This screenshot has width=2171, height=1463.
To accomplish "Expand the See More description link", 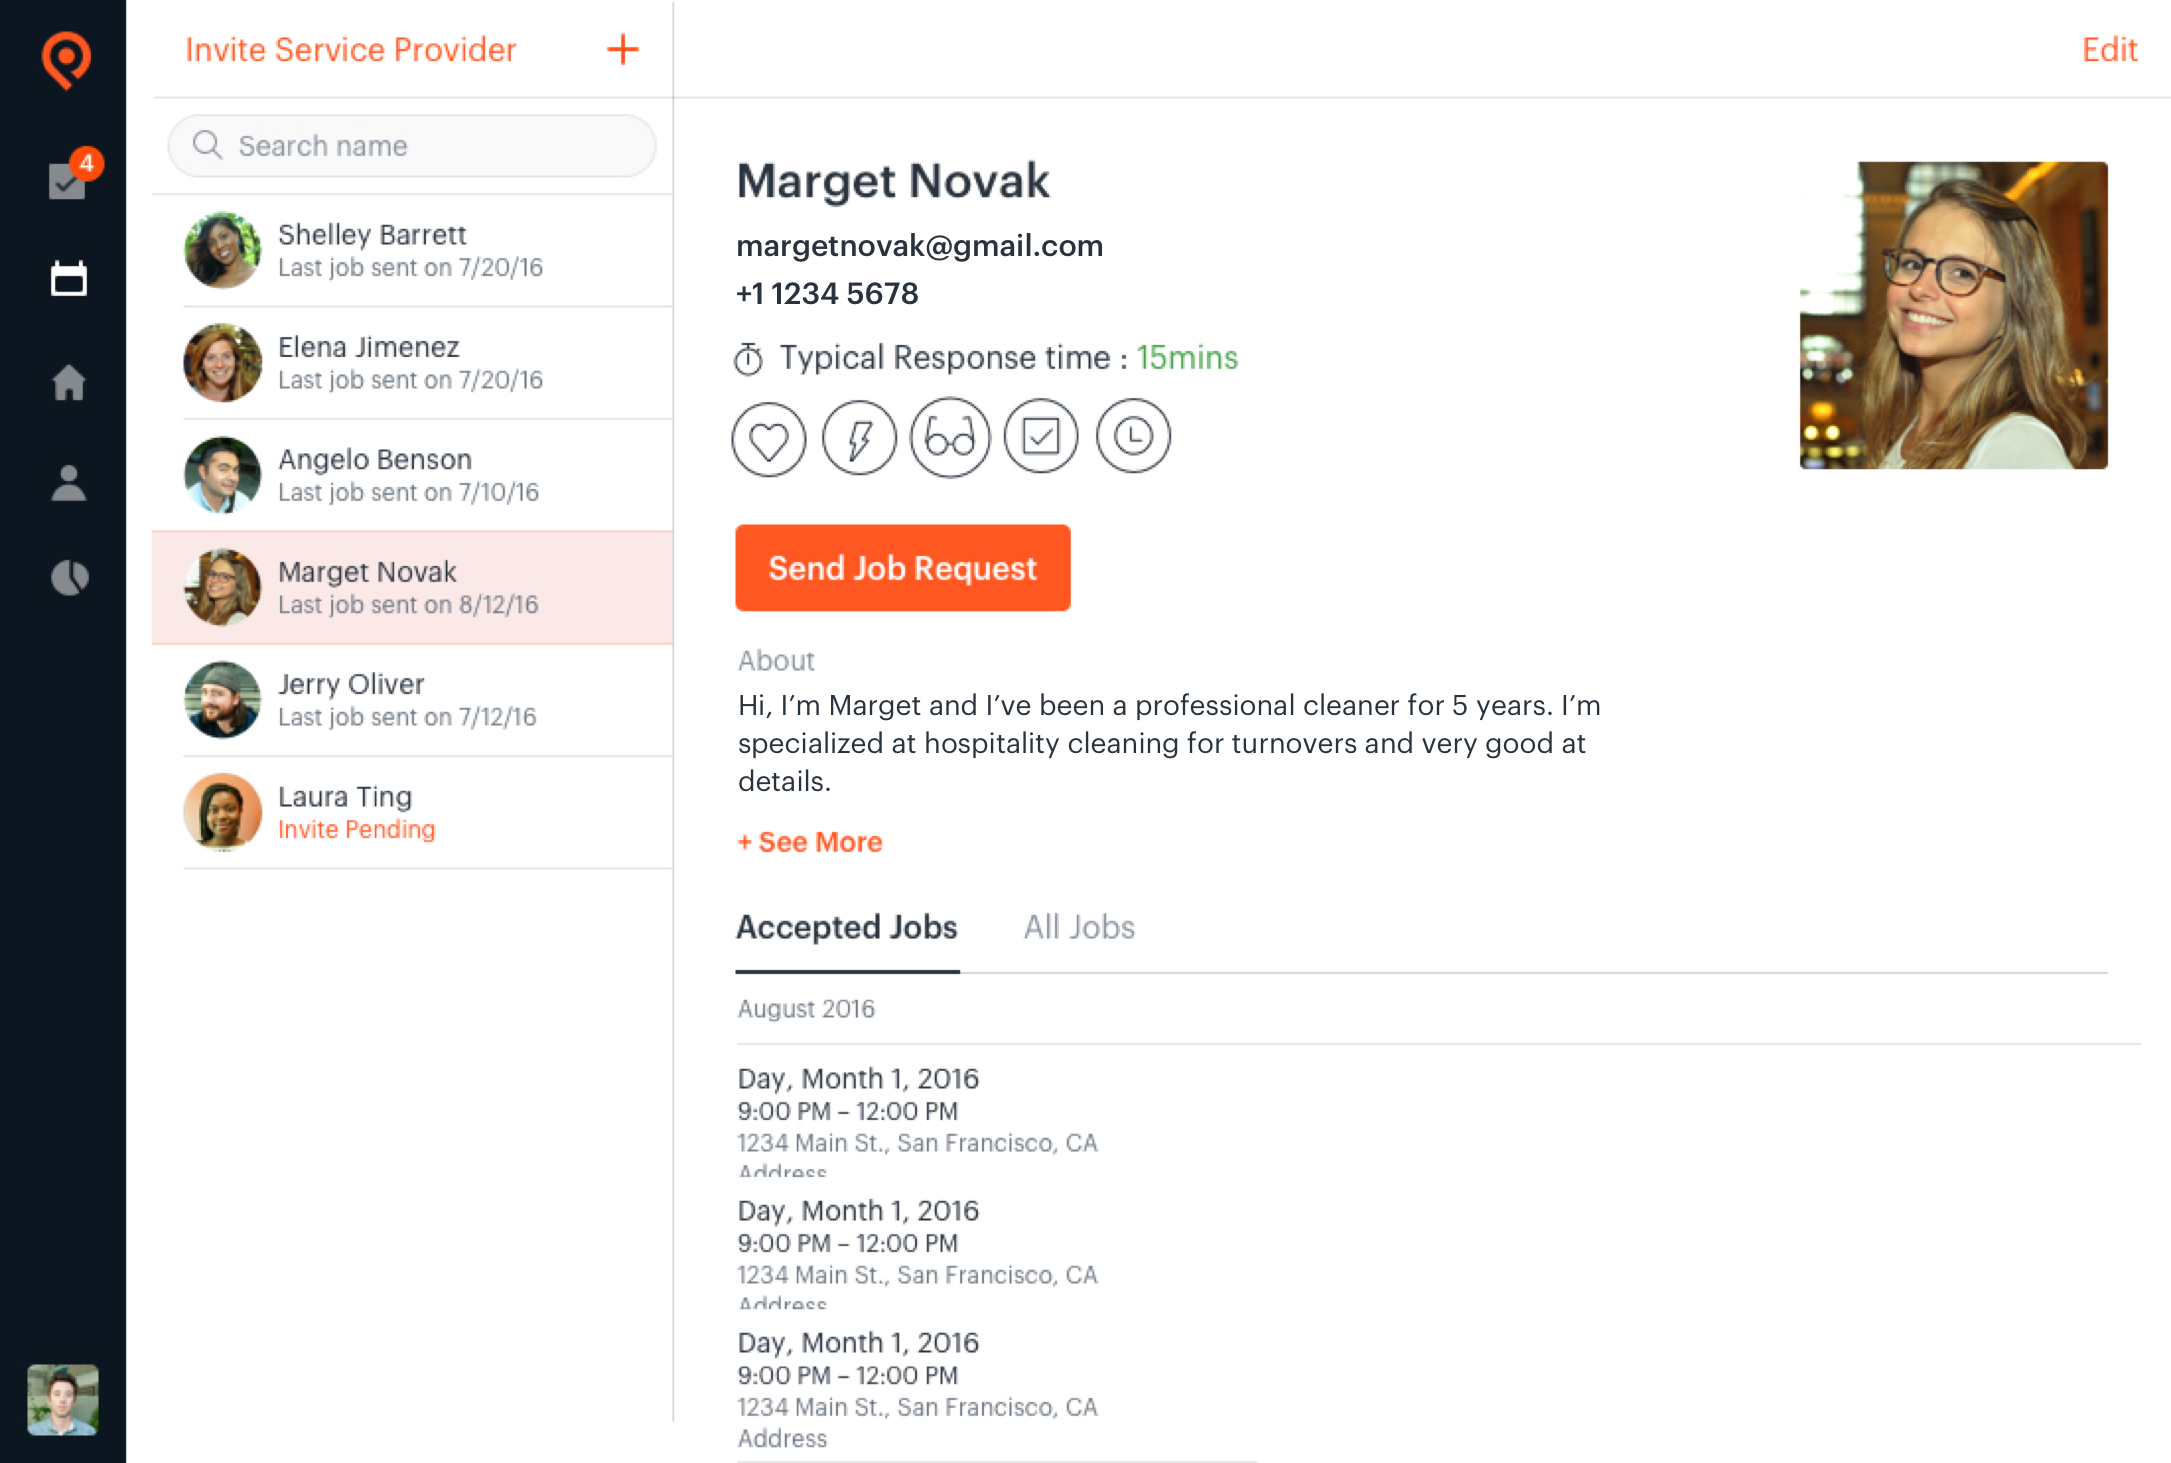I will (810, 841).
